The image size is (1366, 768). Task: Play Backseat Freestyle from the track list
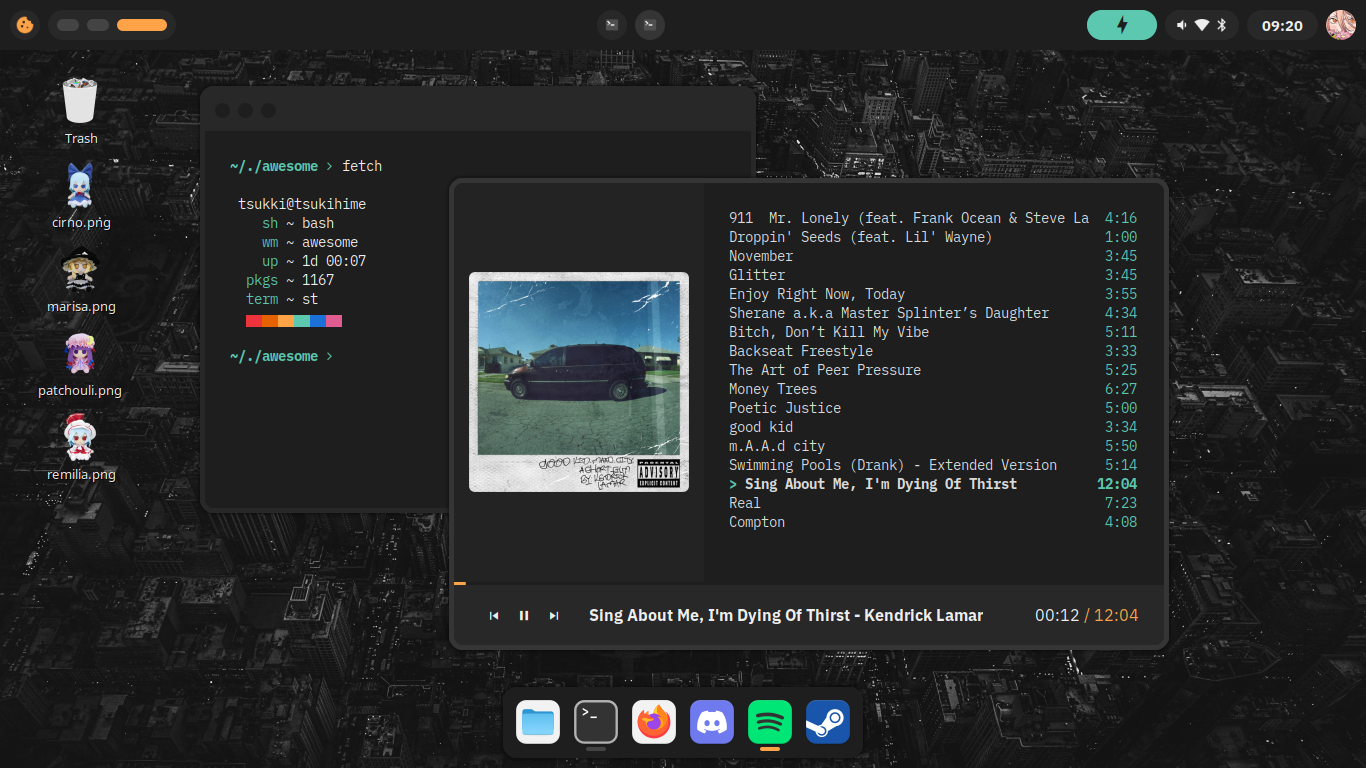click(800, 351)
